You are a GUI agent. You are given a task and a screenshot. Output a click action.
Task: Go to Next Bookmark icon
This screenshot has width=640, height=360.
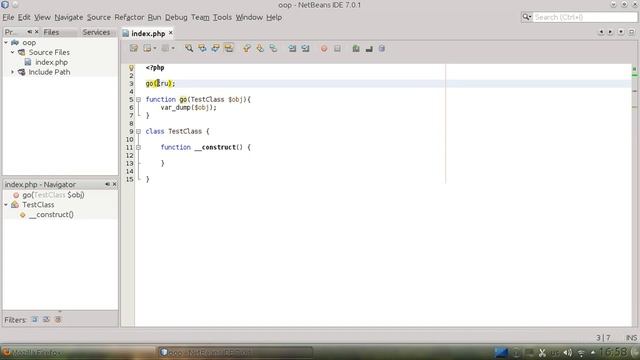tap(260, 48)
